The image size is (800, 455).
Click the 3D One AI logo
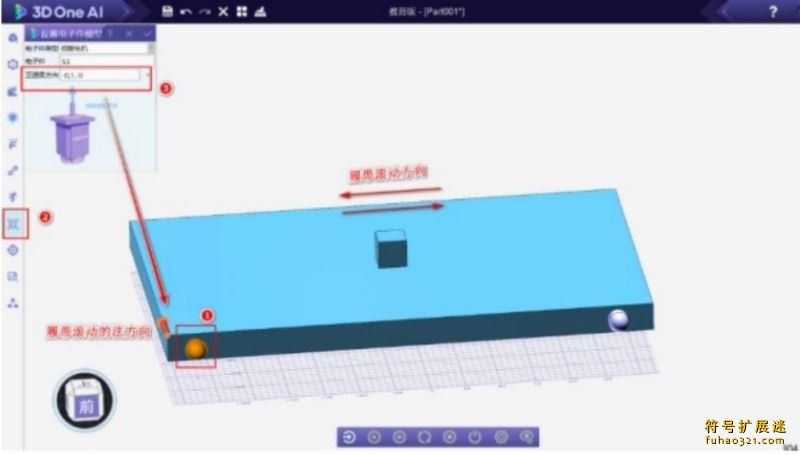pos(59,12)
